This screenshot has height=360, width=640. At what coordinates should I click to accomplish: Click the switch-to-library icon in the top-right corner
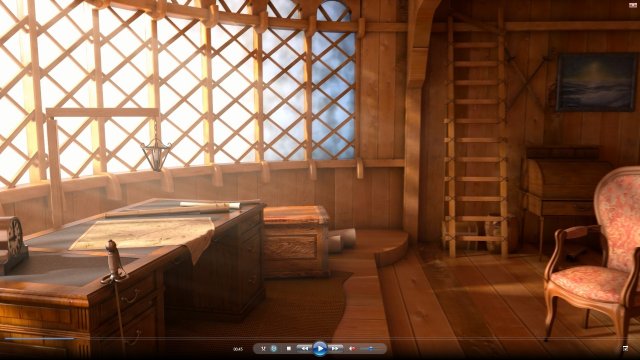[633, 4]
